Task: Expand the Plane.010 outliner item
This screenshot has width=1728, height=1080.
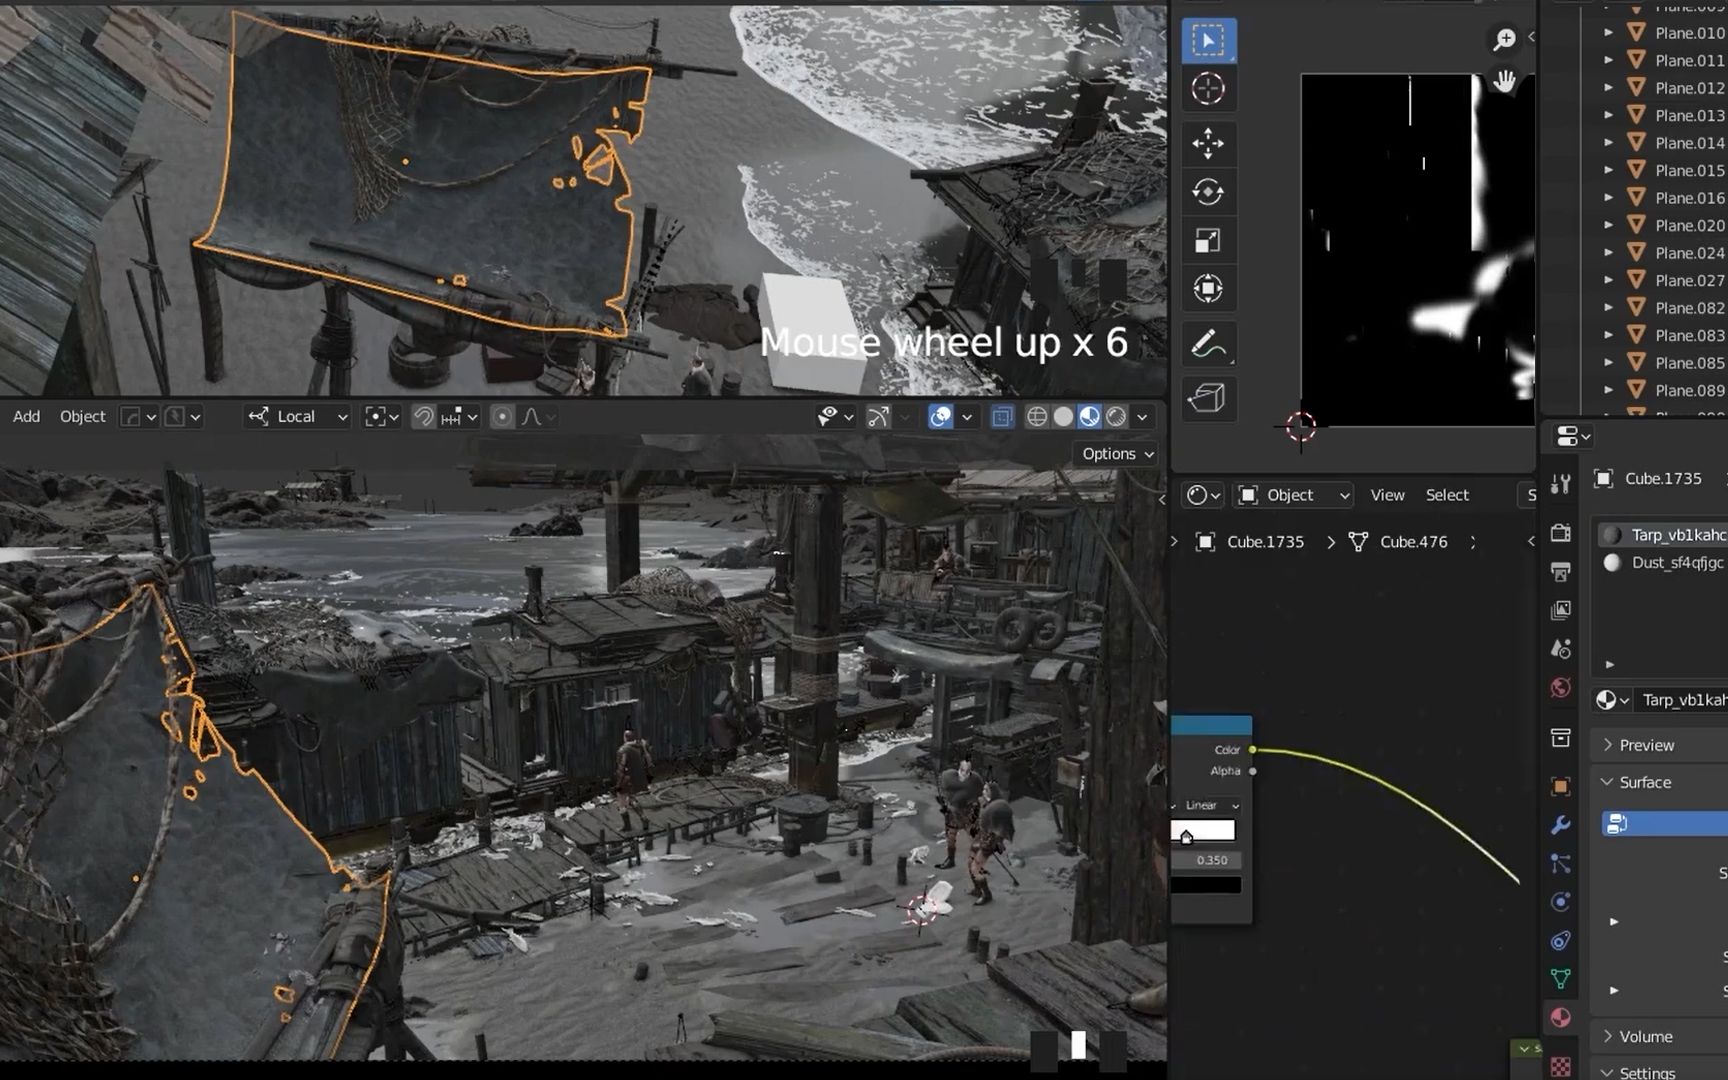Action: pyautogui.click(x=1608, y=33)
